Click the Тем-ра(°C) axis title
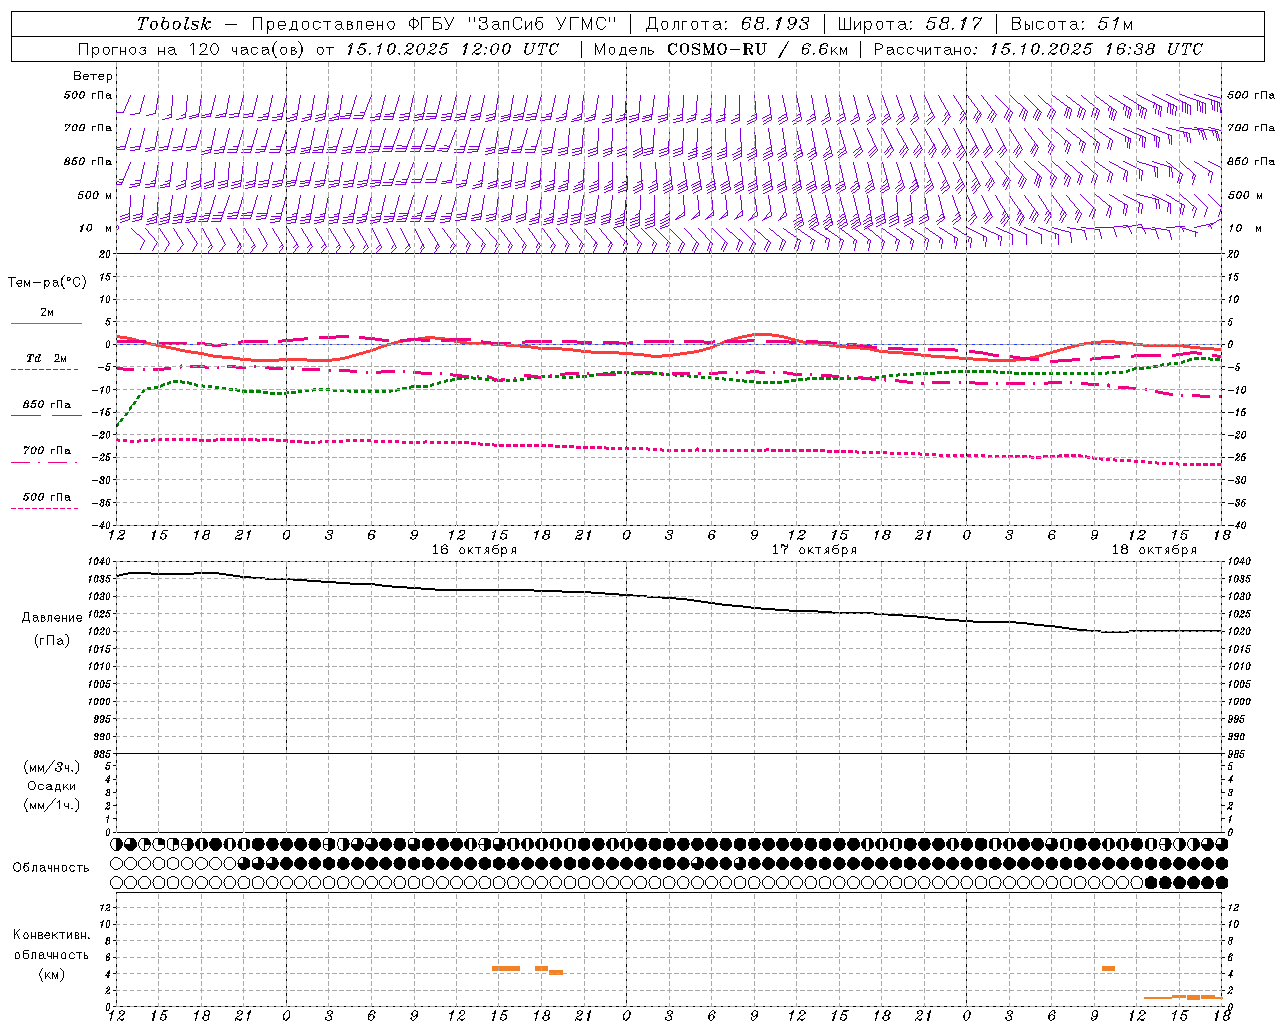The image size is (1280, 1024). point(47,283)
